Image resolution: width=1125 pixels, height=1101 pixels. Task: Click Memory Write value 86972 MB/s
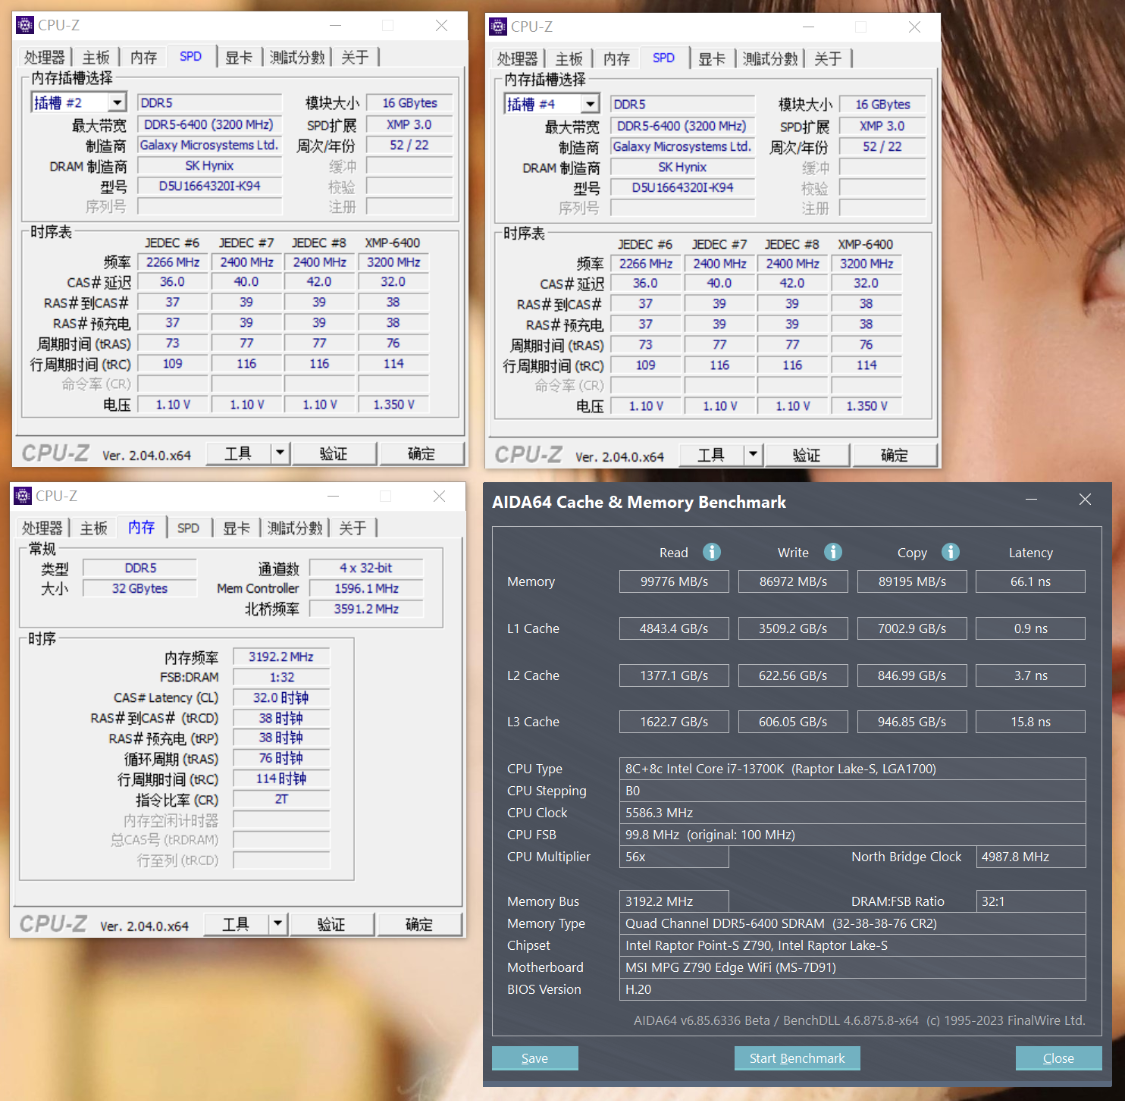(x=793, y=581)
